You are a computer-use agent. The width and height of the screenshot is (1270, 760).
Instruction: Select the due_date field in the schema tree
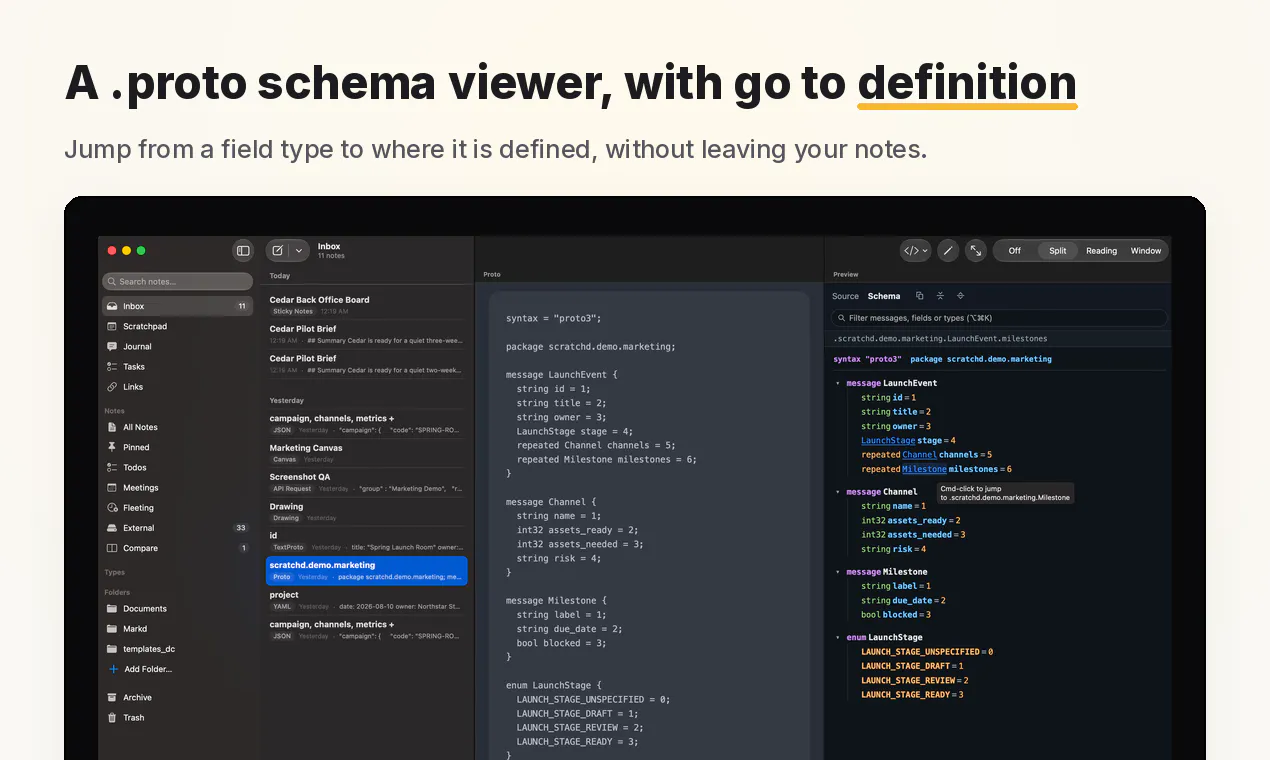(x=903, y=600)
